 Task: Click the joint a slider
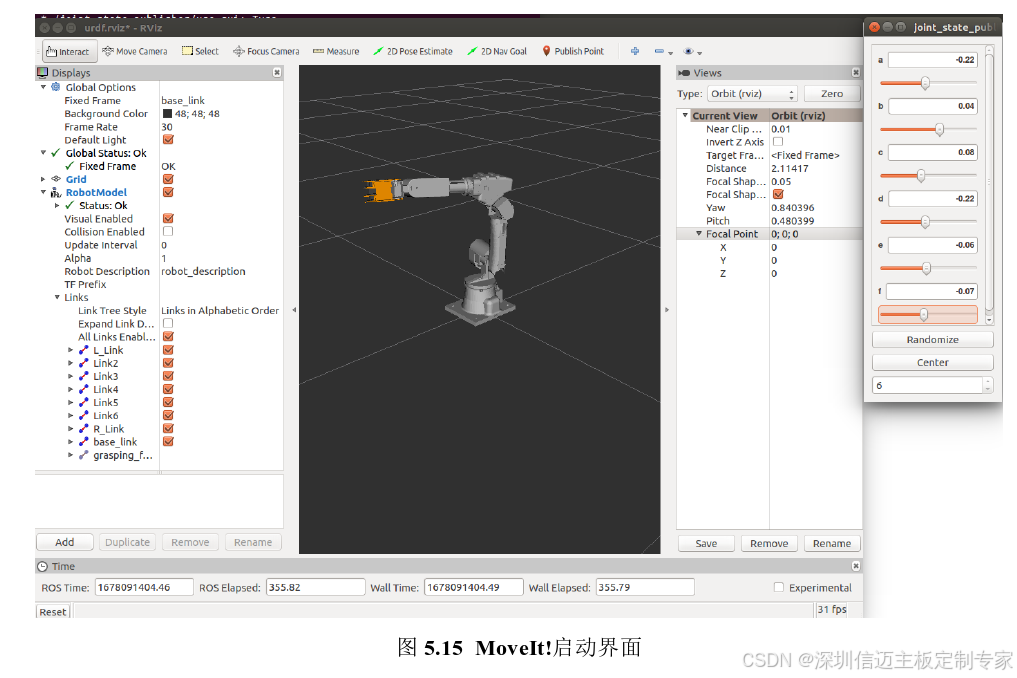925,83
